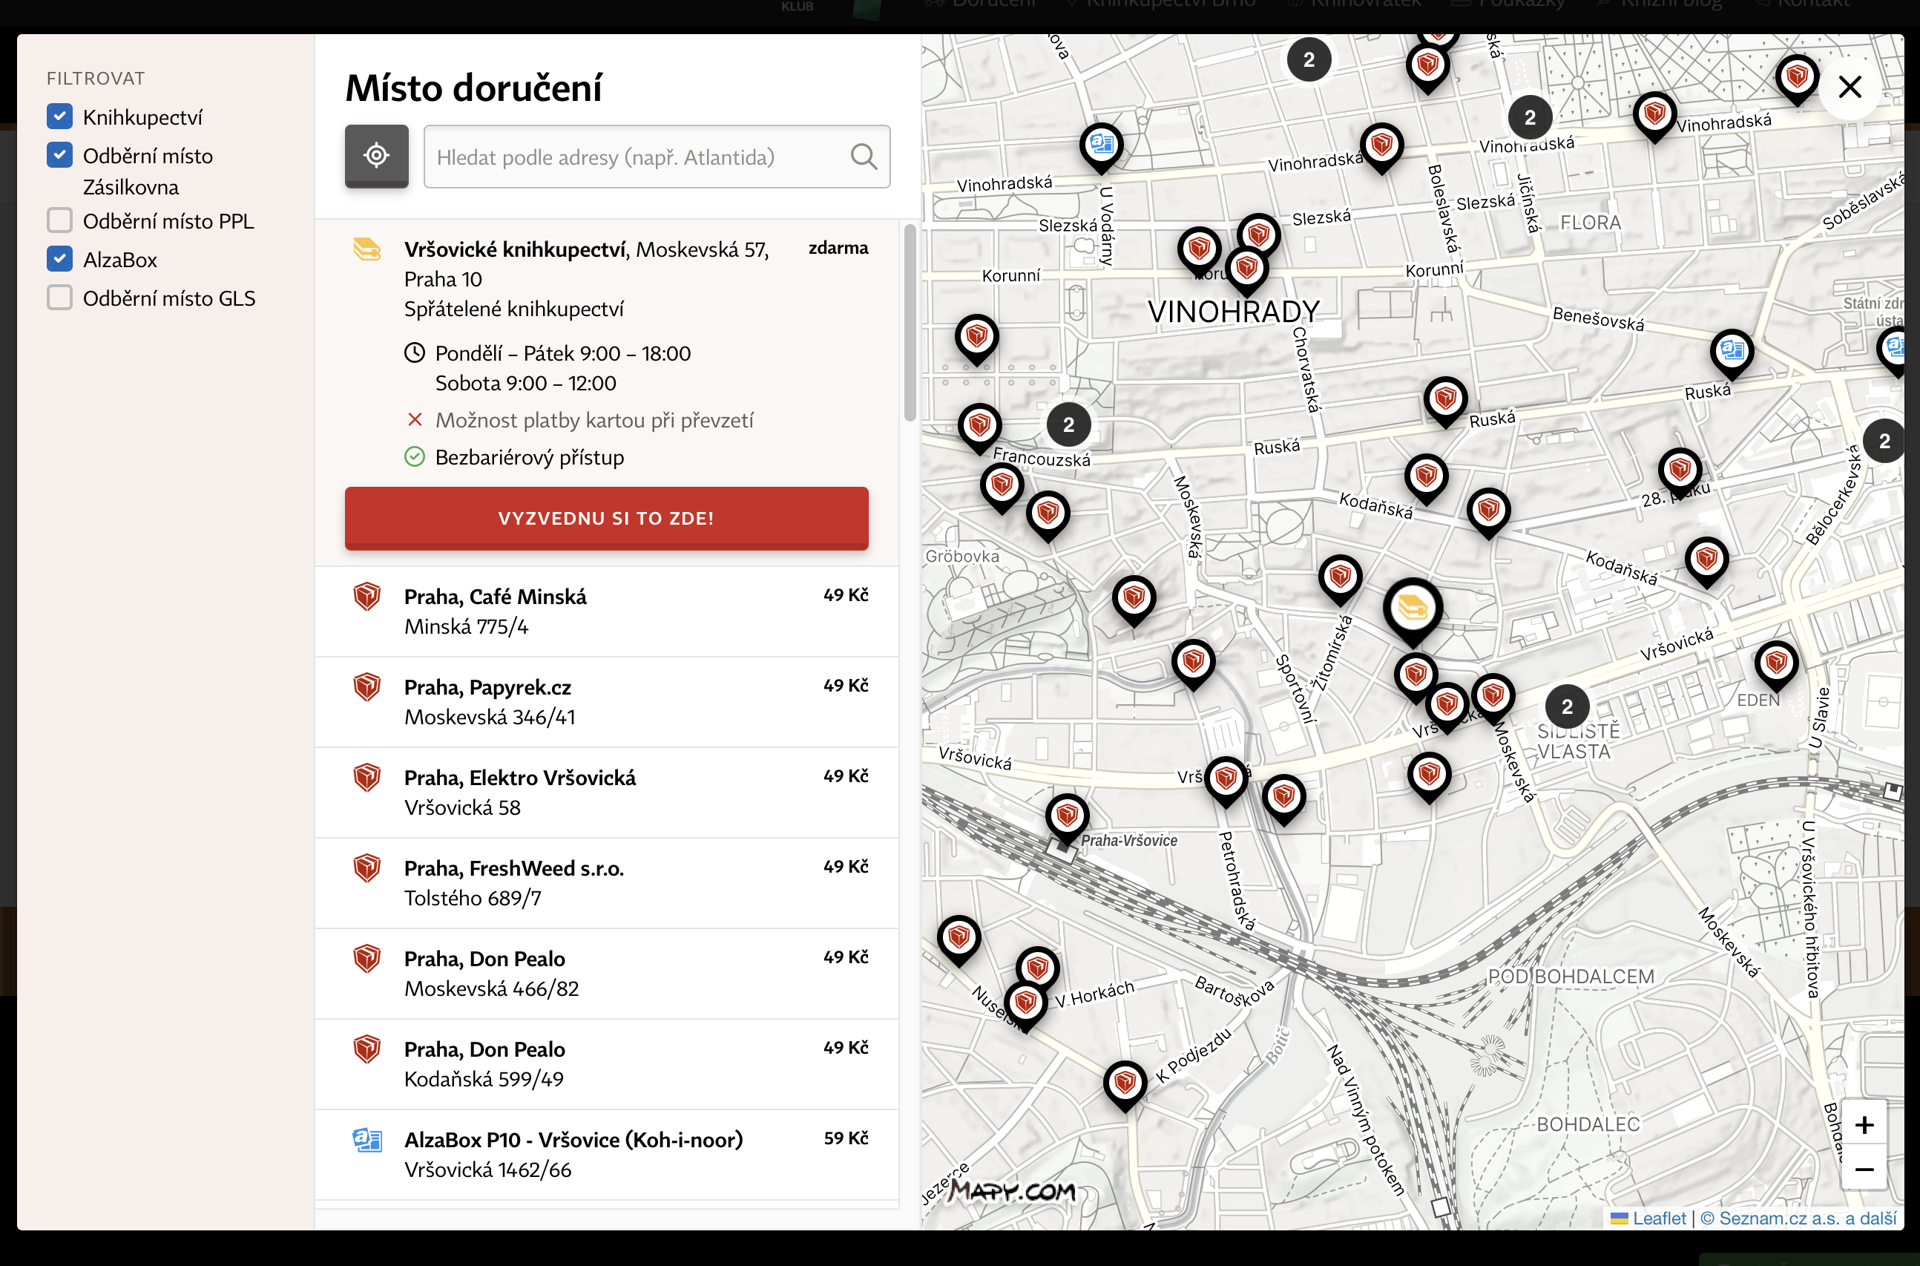The image size is (1920, 1266).
Task: Click cluster marker 2 near Sídliště Vlasta
Action: tap(1567, 706)
